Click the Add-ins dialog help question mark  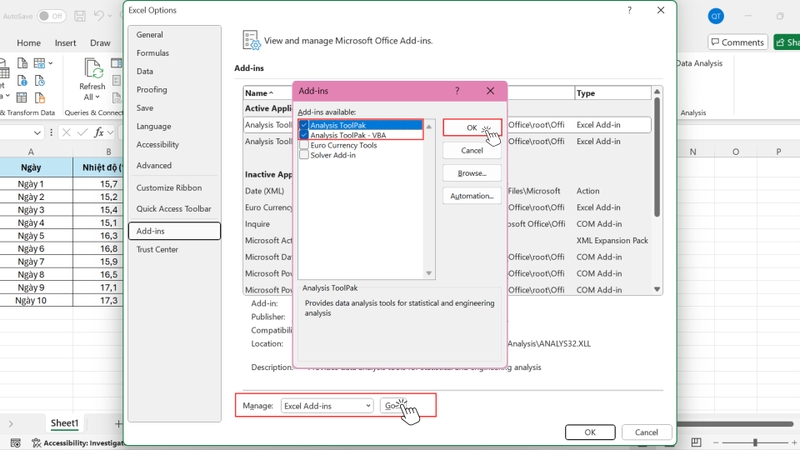(x=457, y=91)
